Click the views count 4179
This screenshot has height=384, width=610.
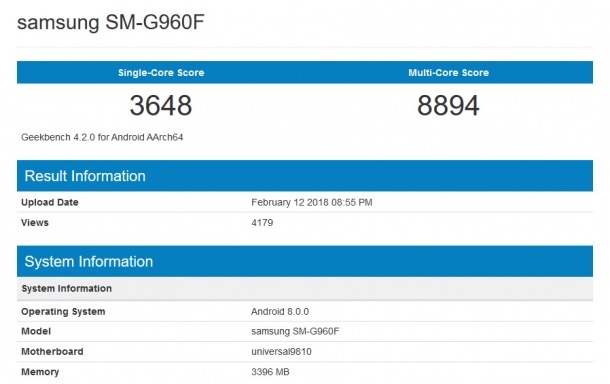click(262, 223)
